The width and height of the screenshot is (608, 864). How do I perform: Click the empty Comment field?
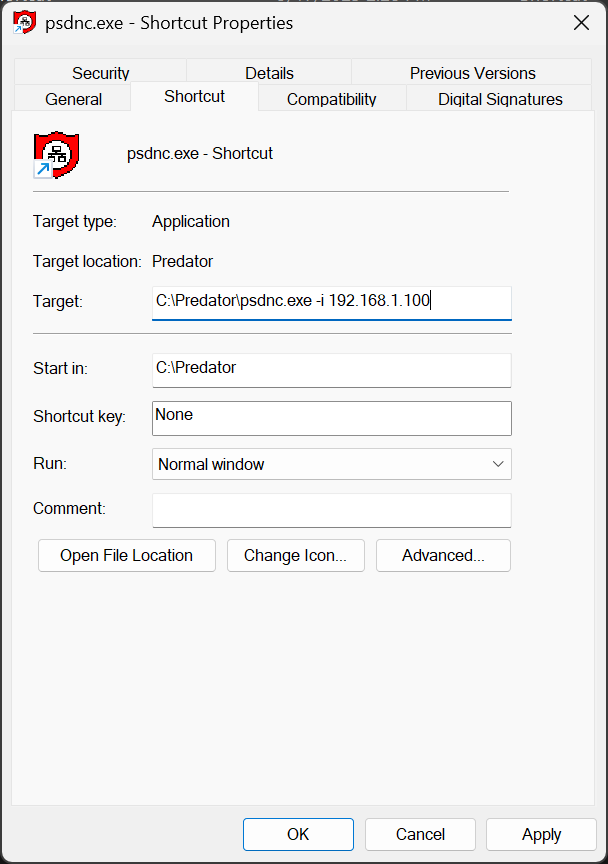(x=331, y=510)
